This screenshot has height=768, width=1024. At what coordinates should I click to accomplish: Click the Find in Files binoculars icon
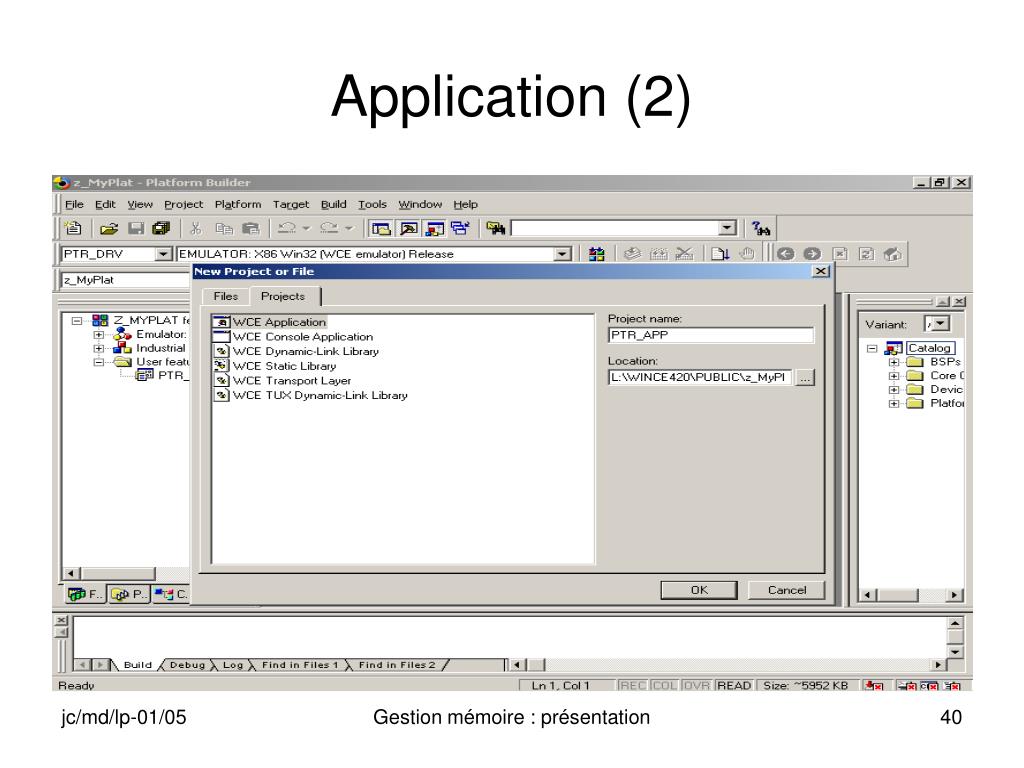pyautogui.click(x=496, y=228)
